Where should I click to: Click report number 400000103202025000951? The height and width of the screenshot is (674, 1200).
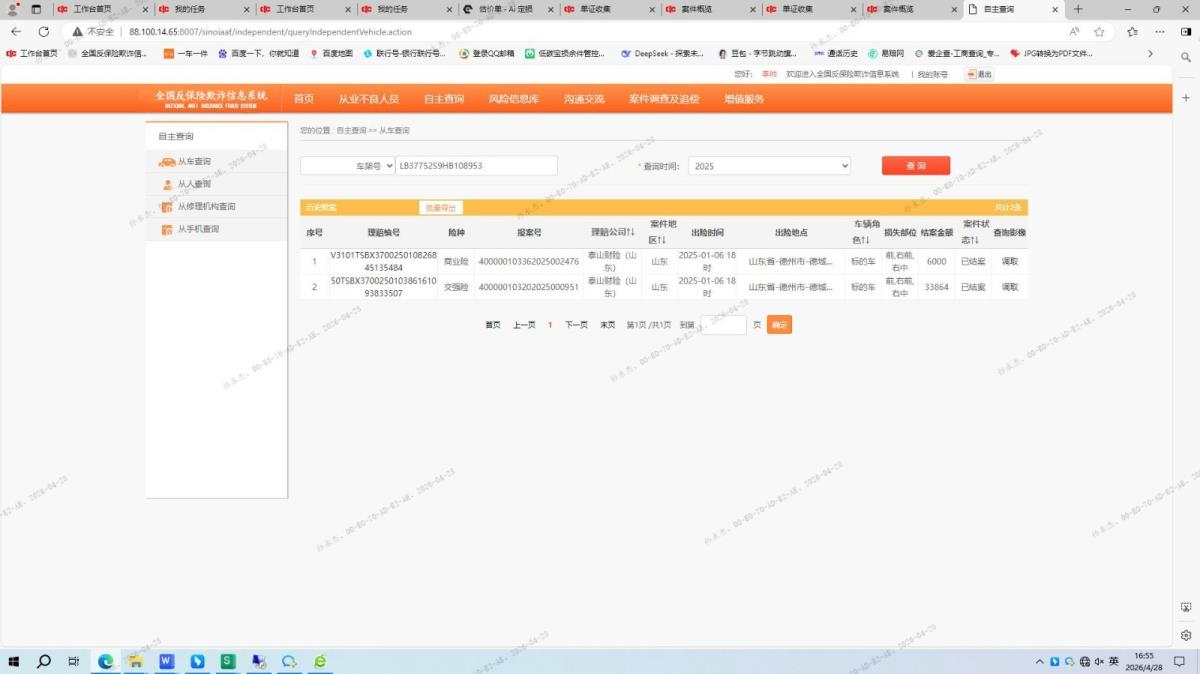[528, 287]
